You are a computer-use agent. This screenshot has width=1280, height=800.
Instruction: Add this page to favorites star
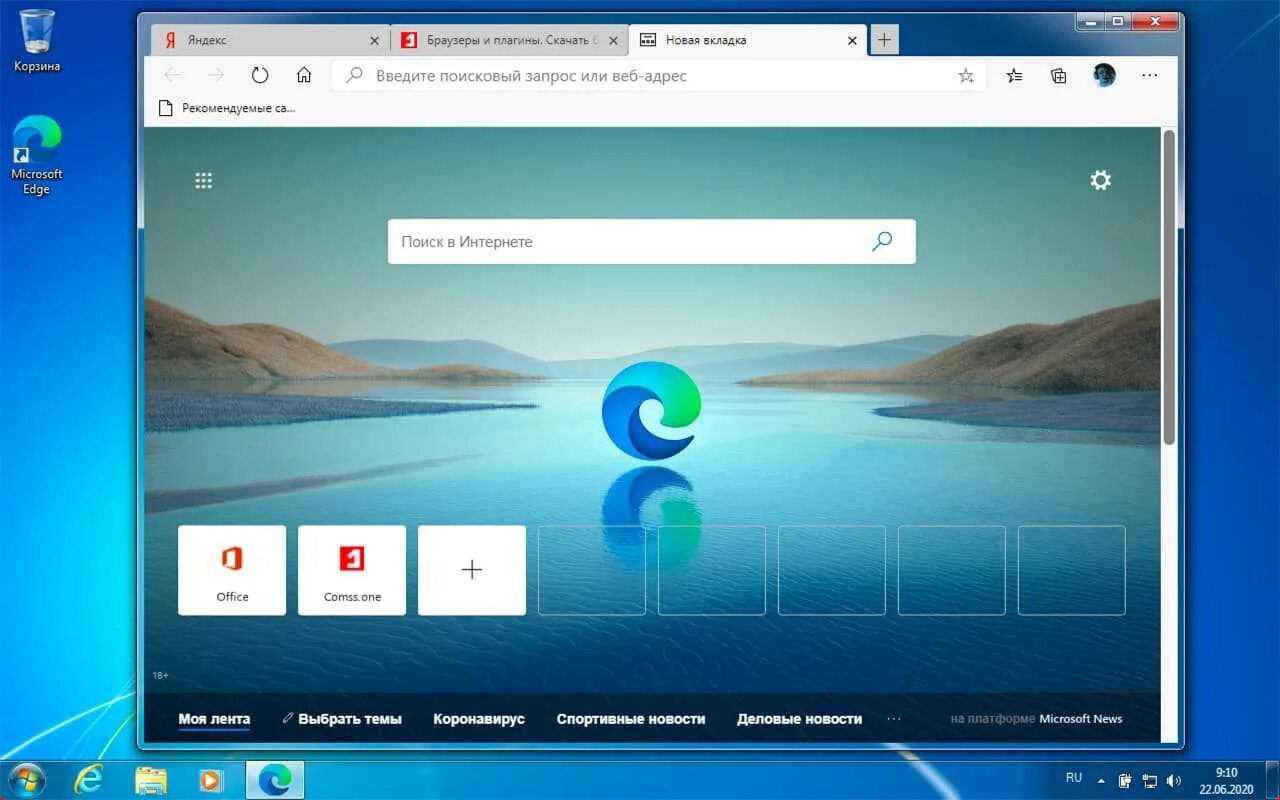pyautogui.click(x=966, y=75)
